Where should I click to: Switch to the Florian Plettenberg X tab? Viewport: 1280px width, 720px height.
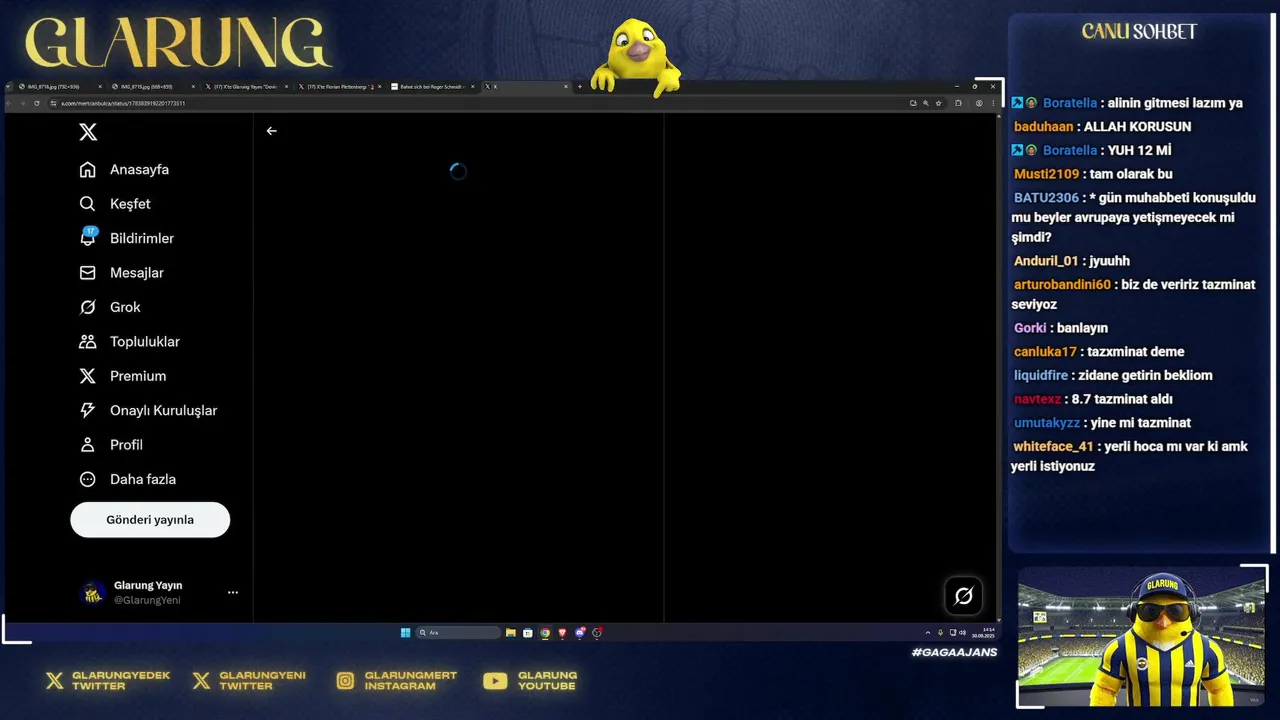[340, 87]
